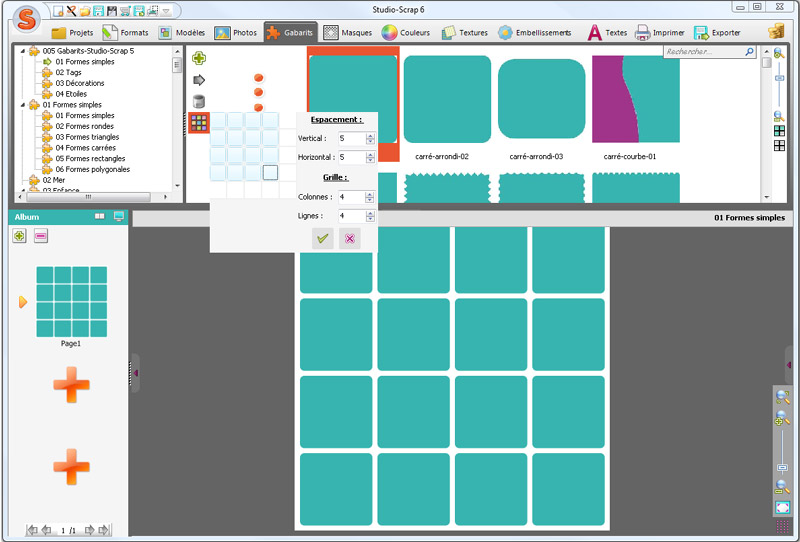Click the search magnifier icon in the Rechercher field

click(x=749, y=52)
